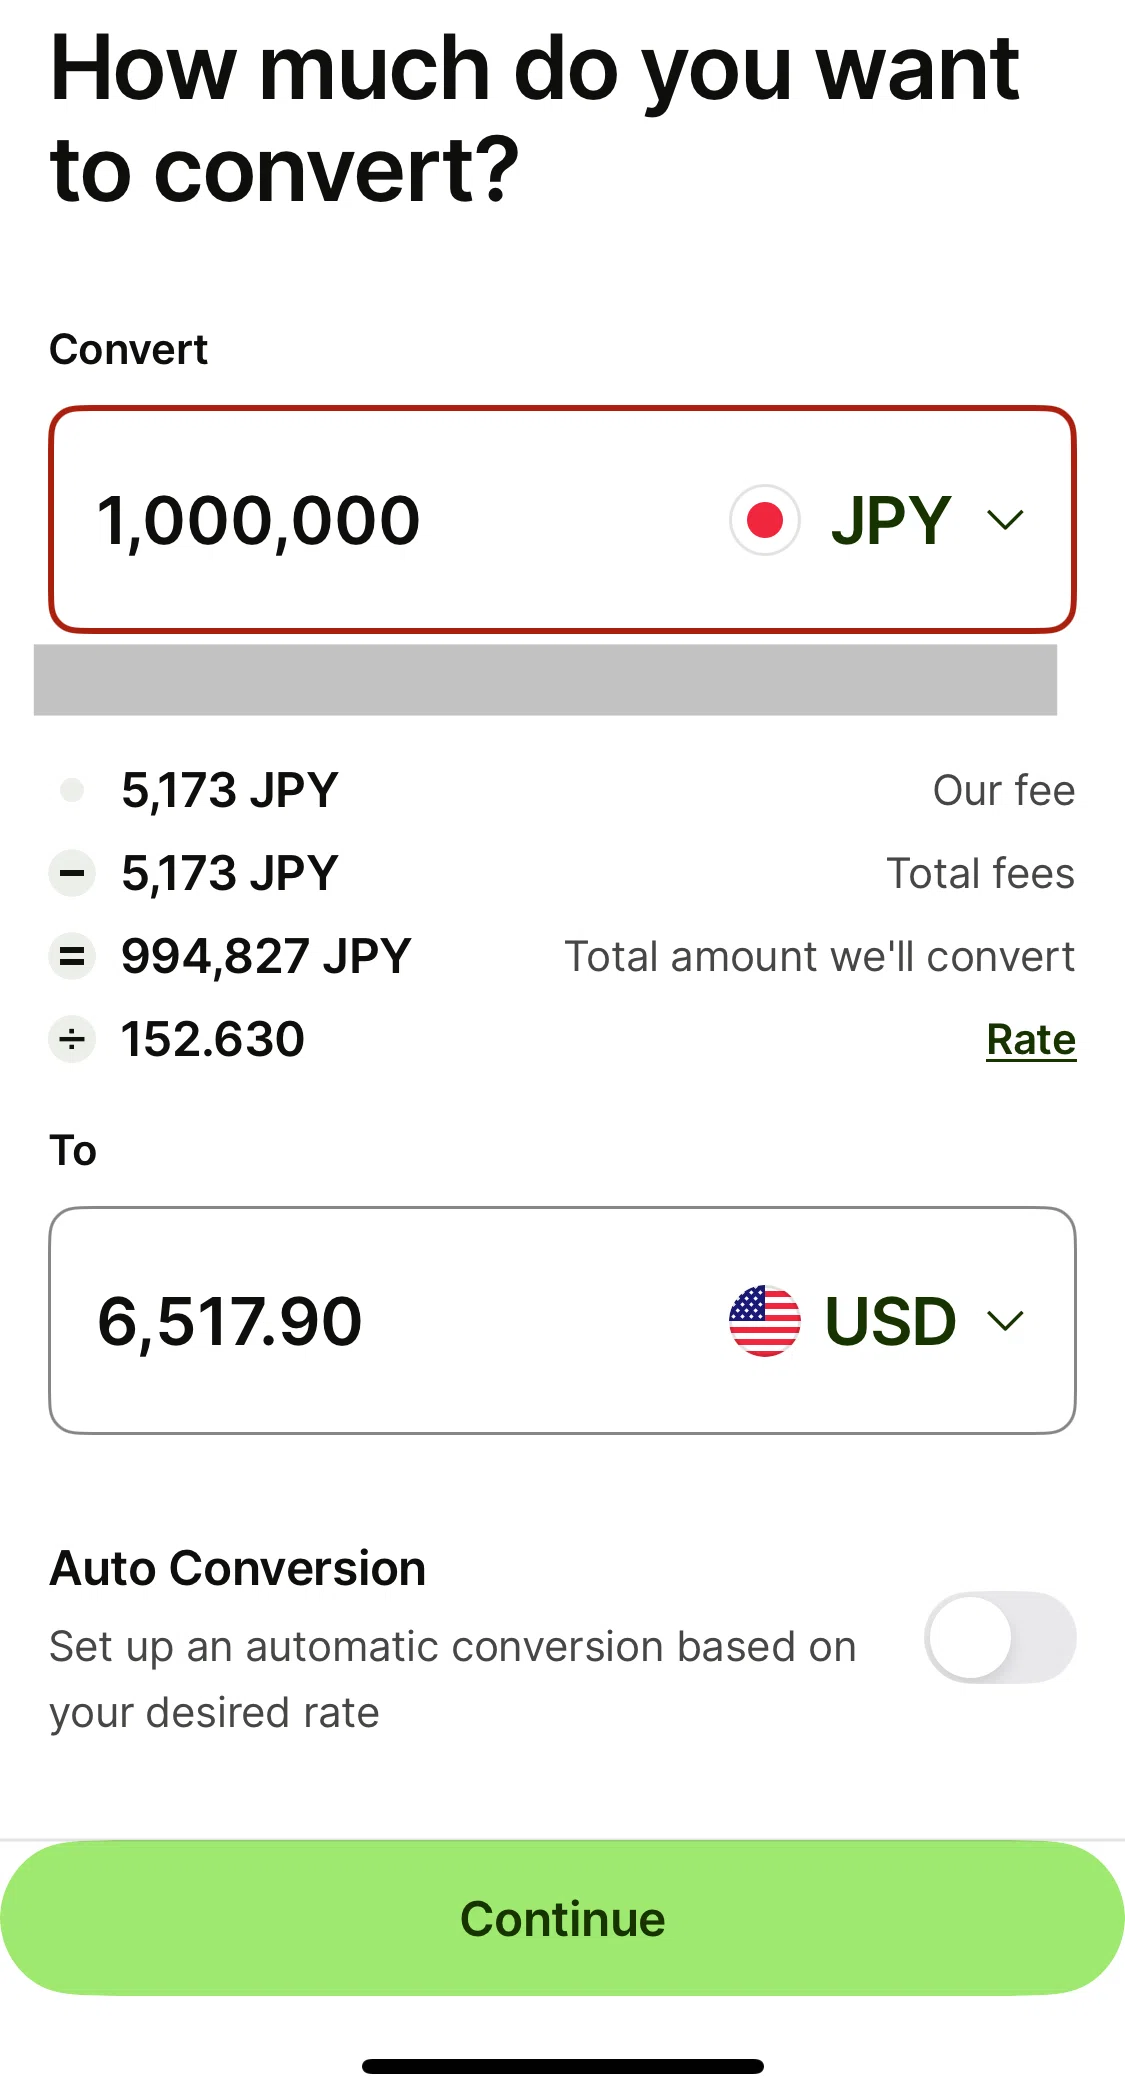Tap the Continue button

click(x=562, y=1918)
